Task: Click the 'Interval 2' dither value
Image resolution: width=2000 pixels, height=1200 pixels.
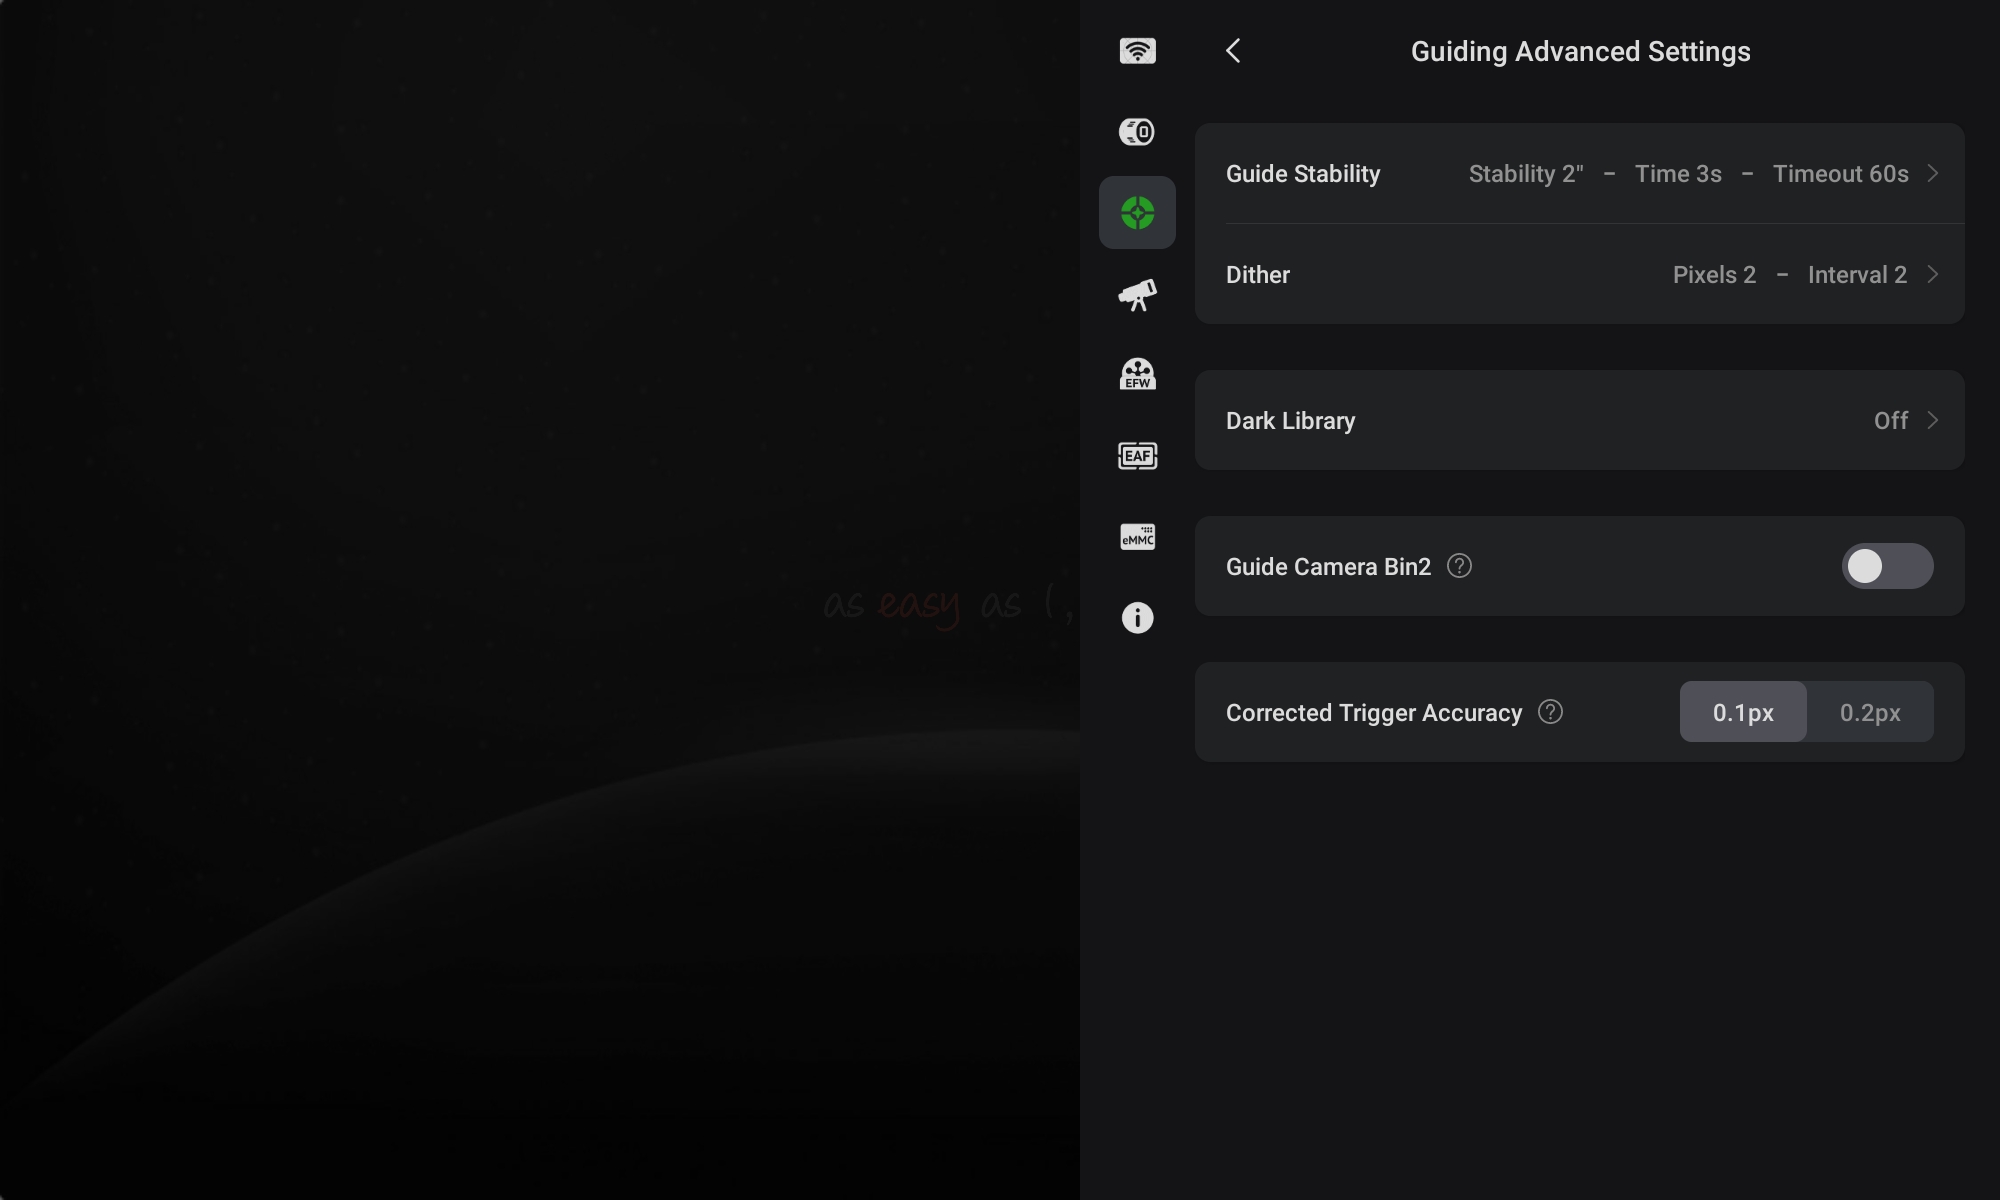Action: click(1857, 275)
